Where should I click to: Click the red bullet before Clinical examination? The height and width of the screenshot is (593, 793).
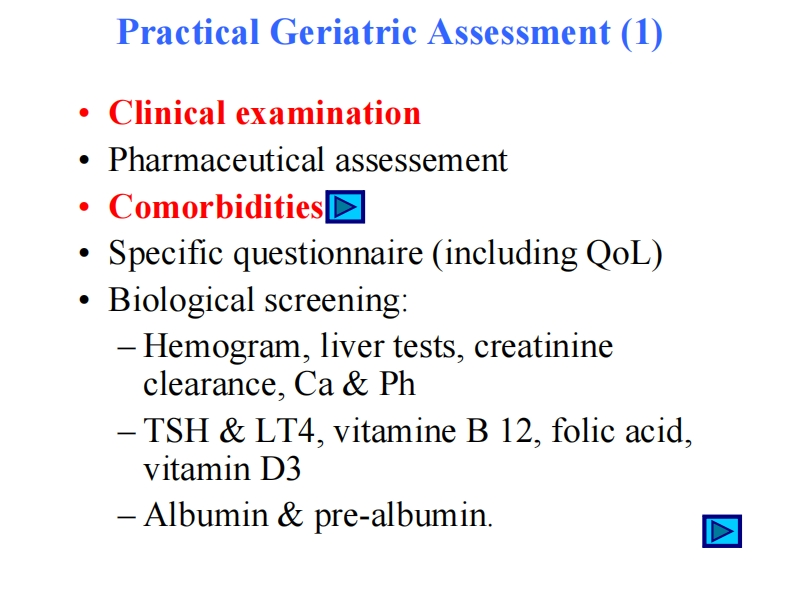[x=86, y=114]
